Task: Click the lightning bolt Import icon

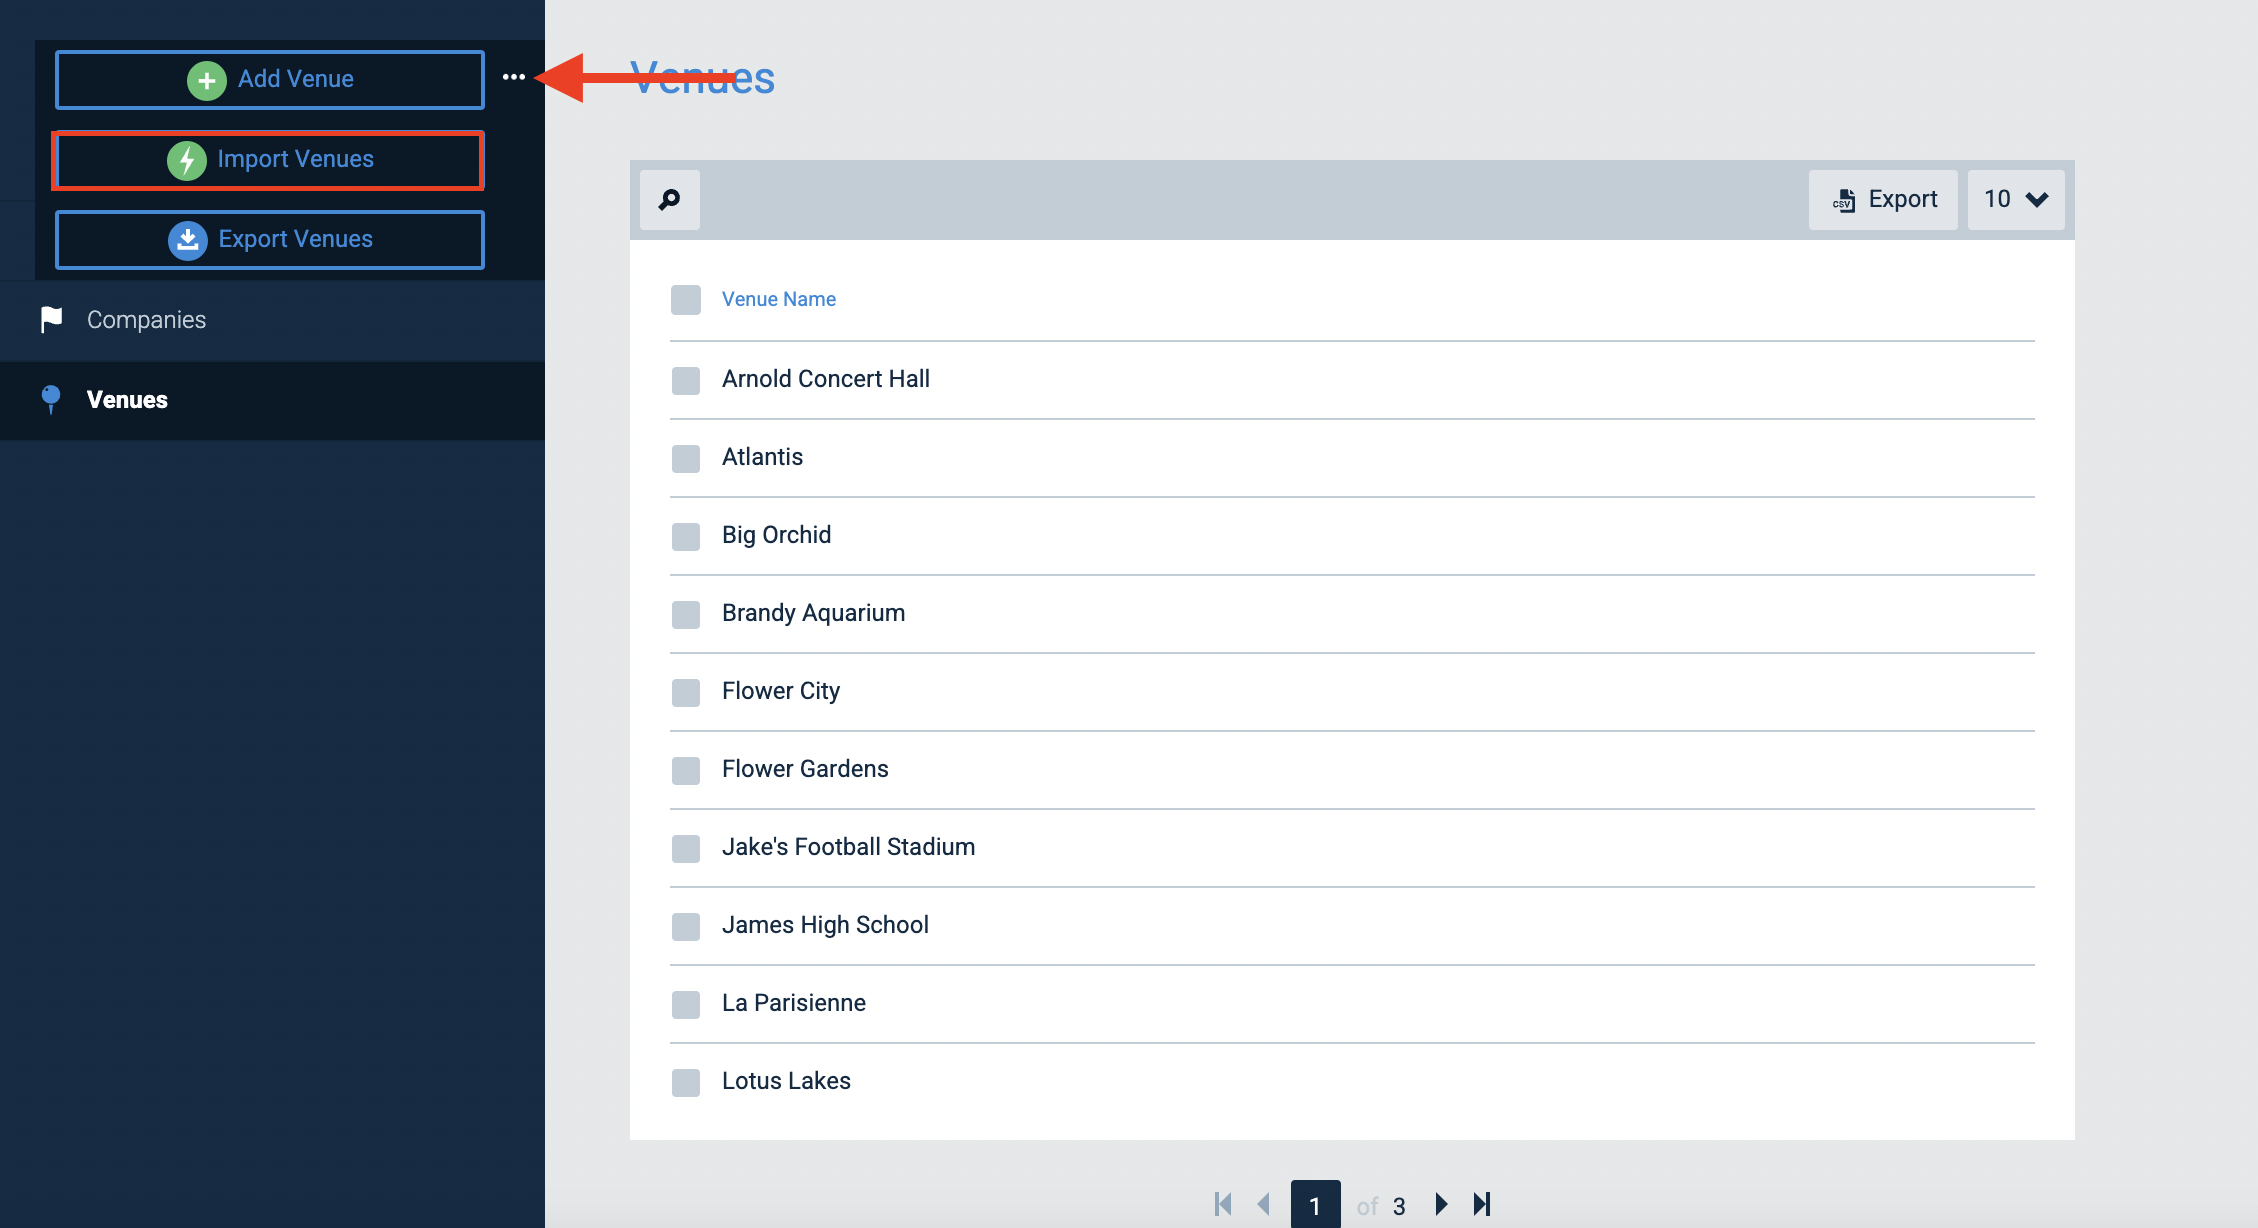Action: [x=187, y=160]
